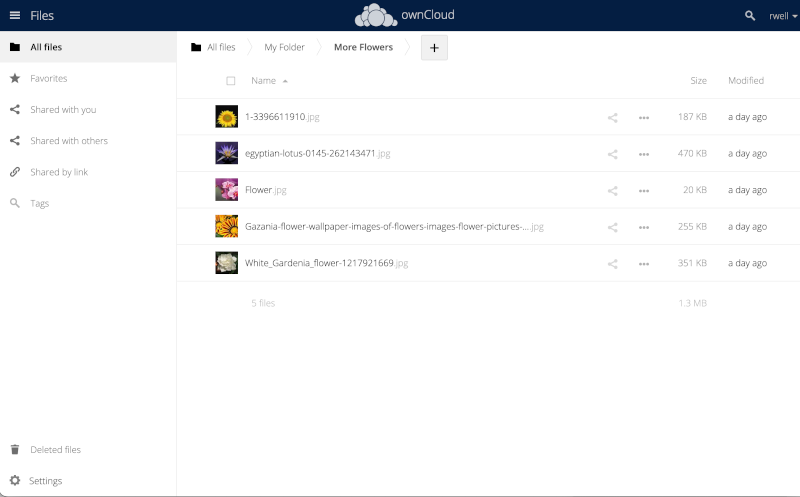Click the Shared with others share icon

(x=15, y=140)
